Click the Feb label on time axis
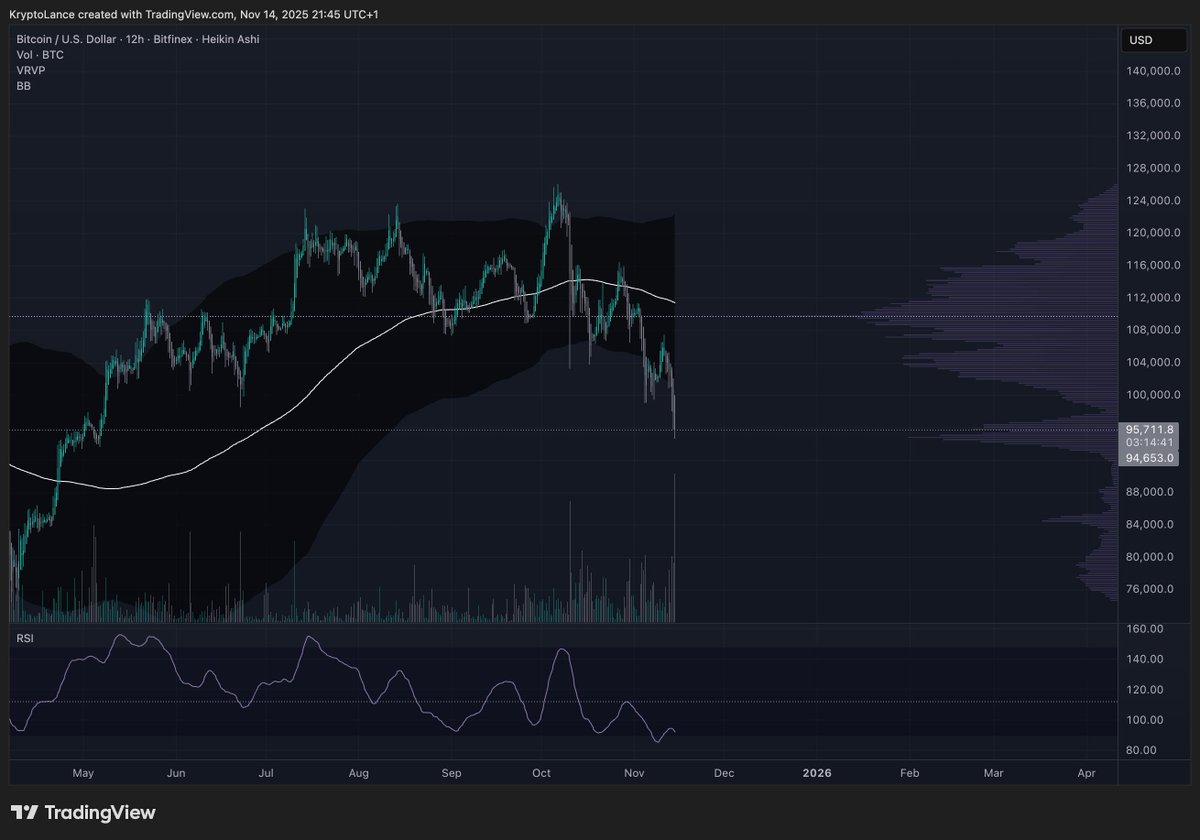The image size is (1200, 840). [909, 773]
